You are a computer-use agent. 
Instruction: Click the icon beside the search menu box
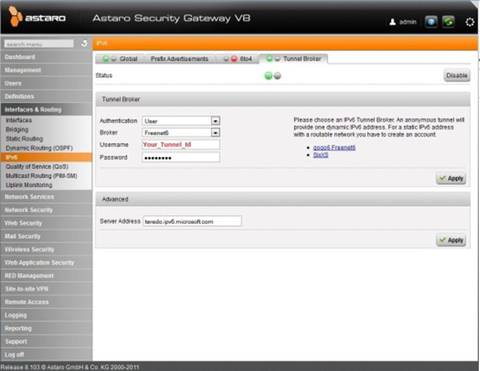coord(85,44)
